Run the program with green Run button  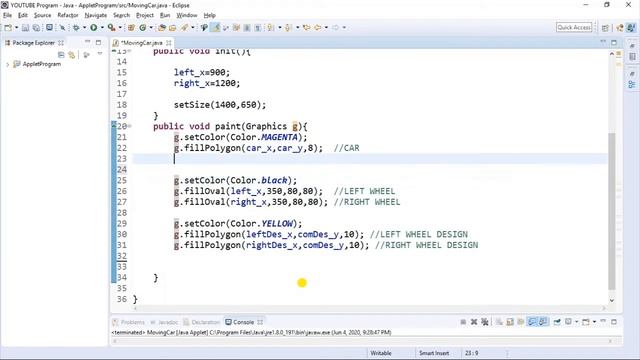coord(93,27)
